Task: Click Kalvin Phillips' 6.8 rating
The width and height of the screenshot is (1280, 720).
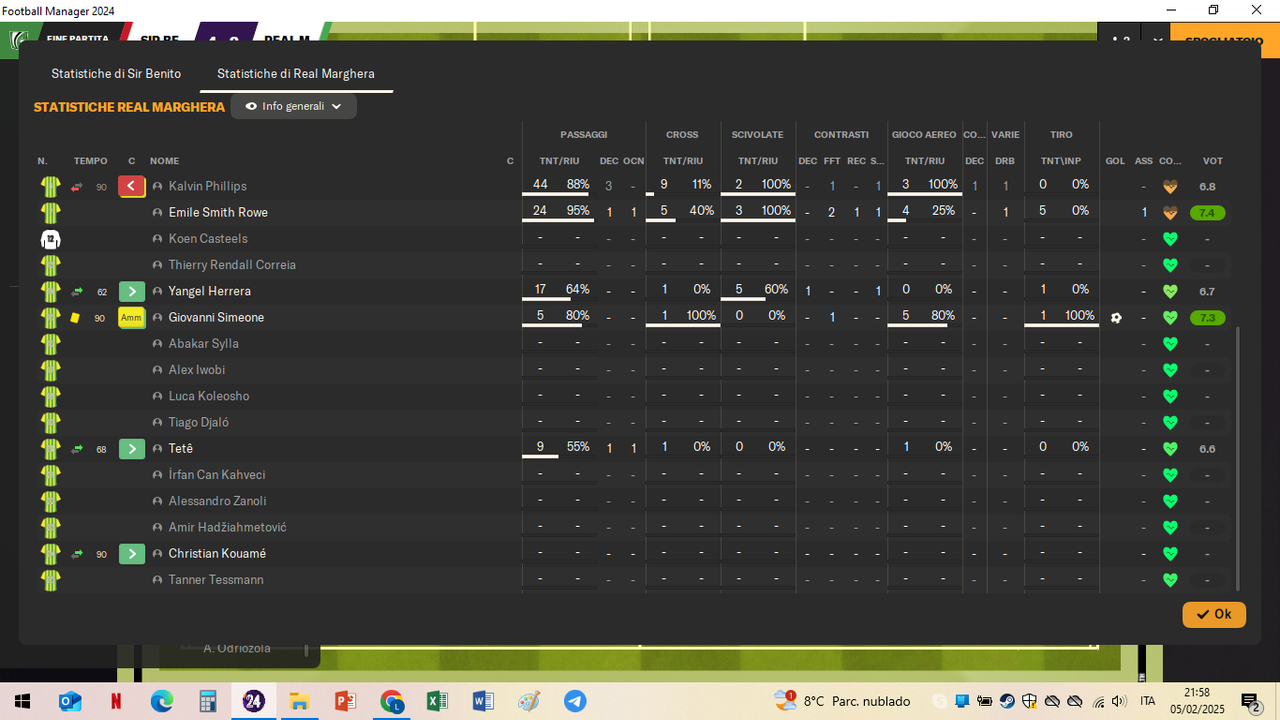Action: (x=1208, y=187)
